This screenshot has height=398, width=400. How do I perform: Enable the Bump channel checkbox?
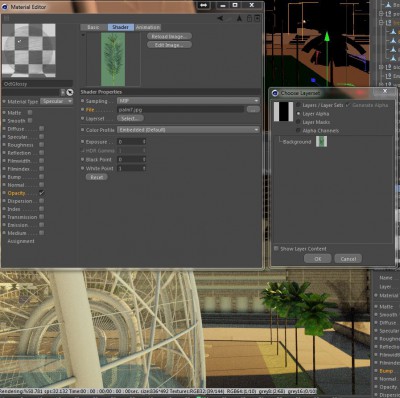coord(41,177)
